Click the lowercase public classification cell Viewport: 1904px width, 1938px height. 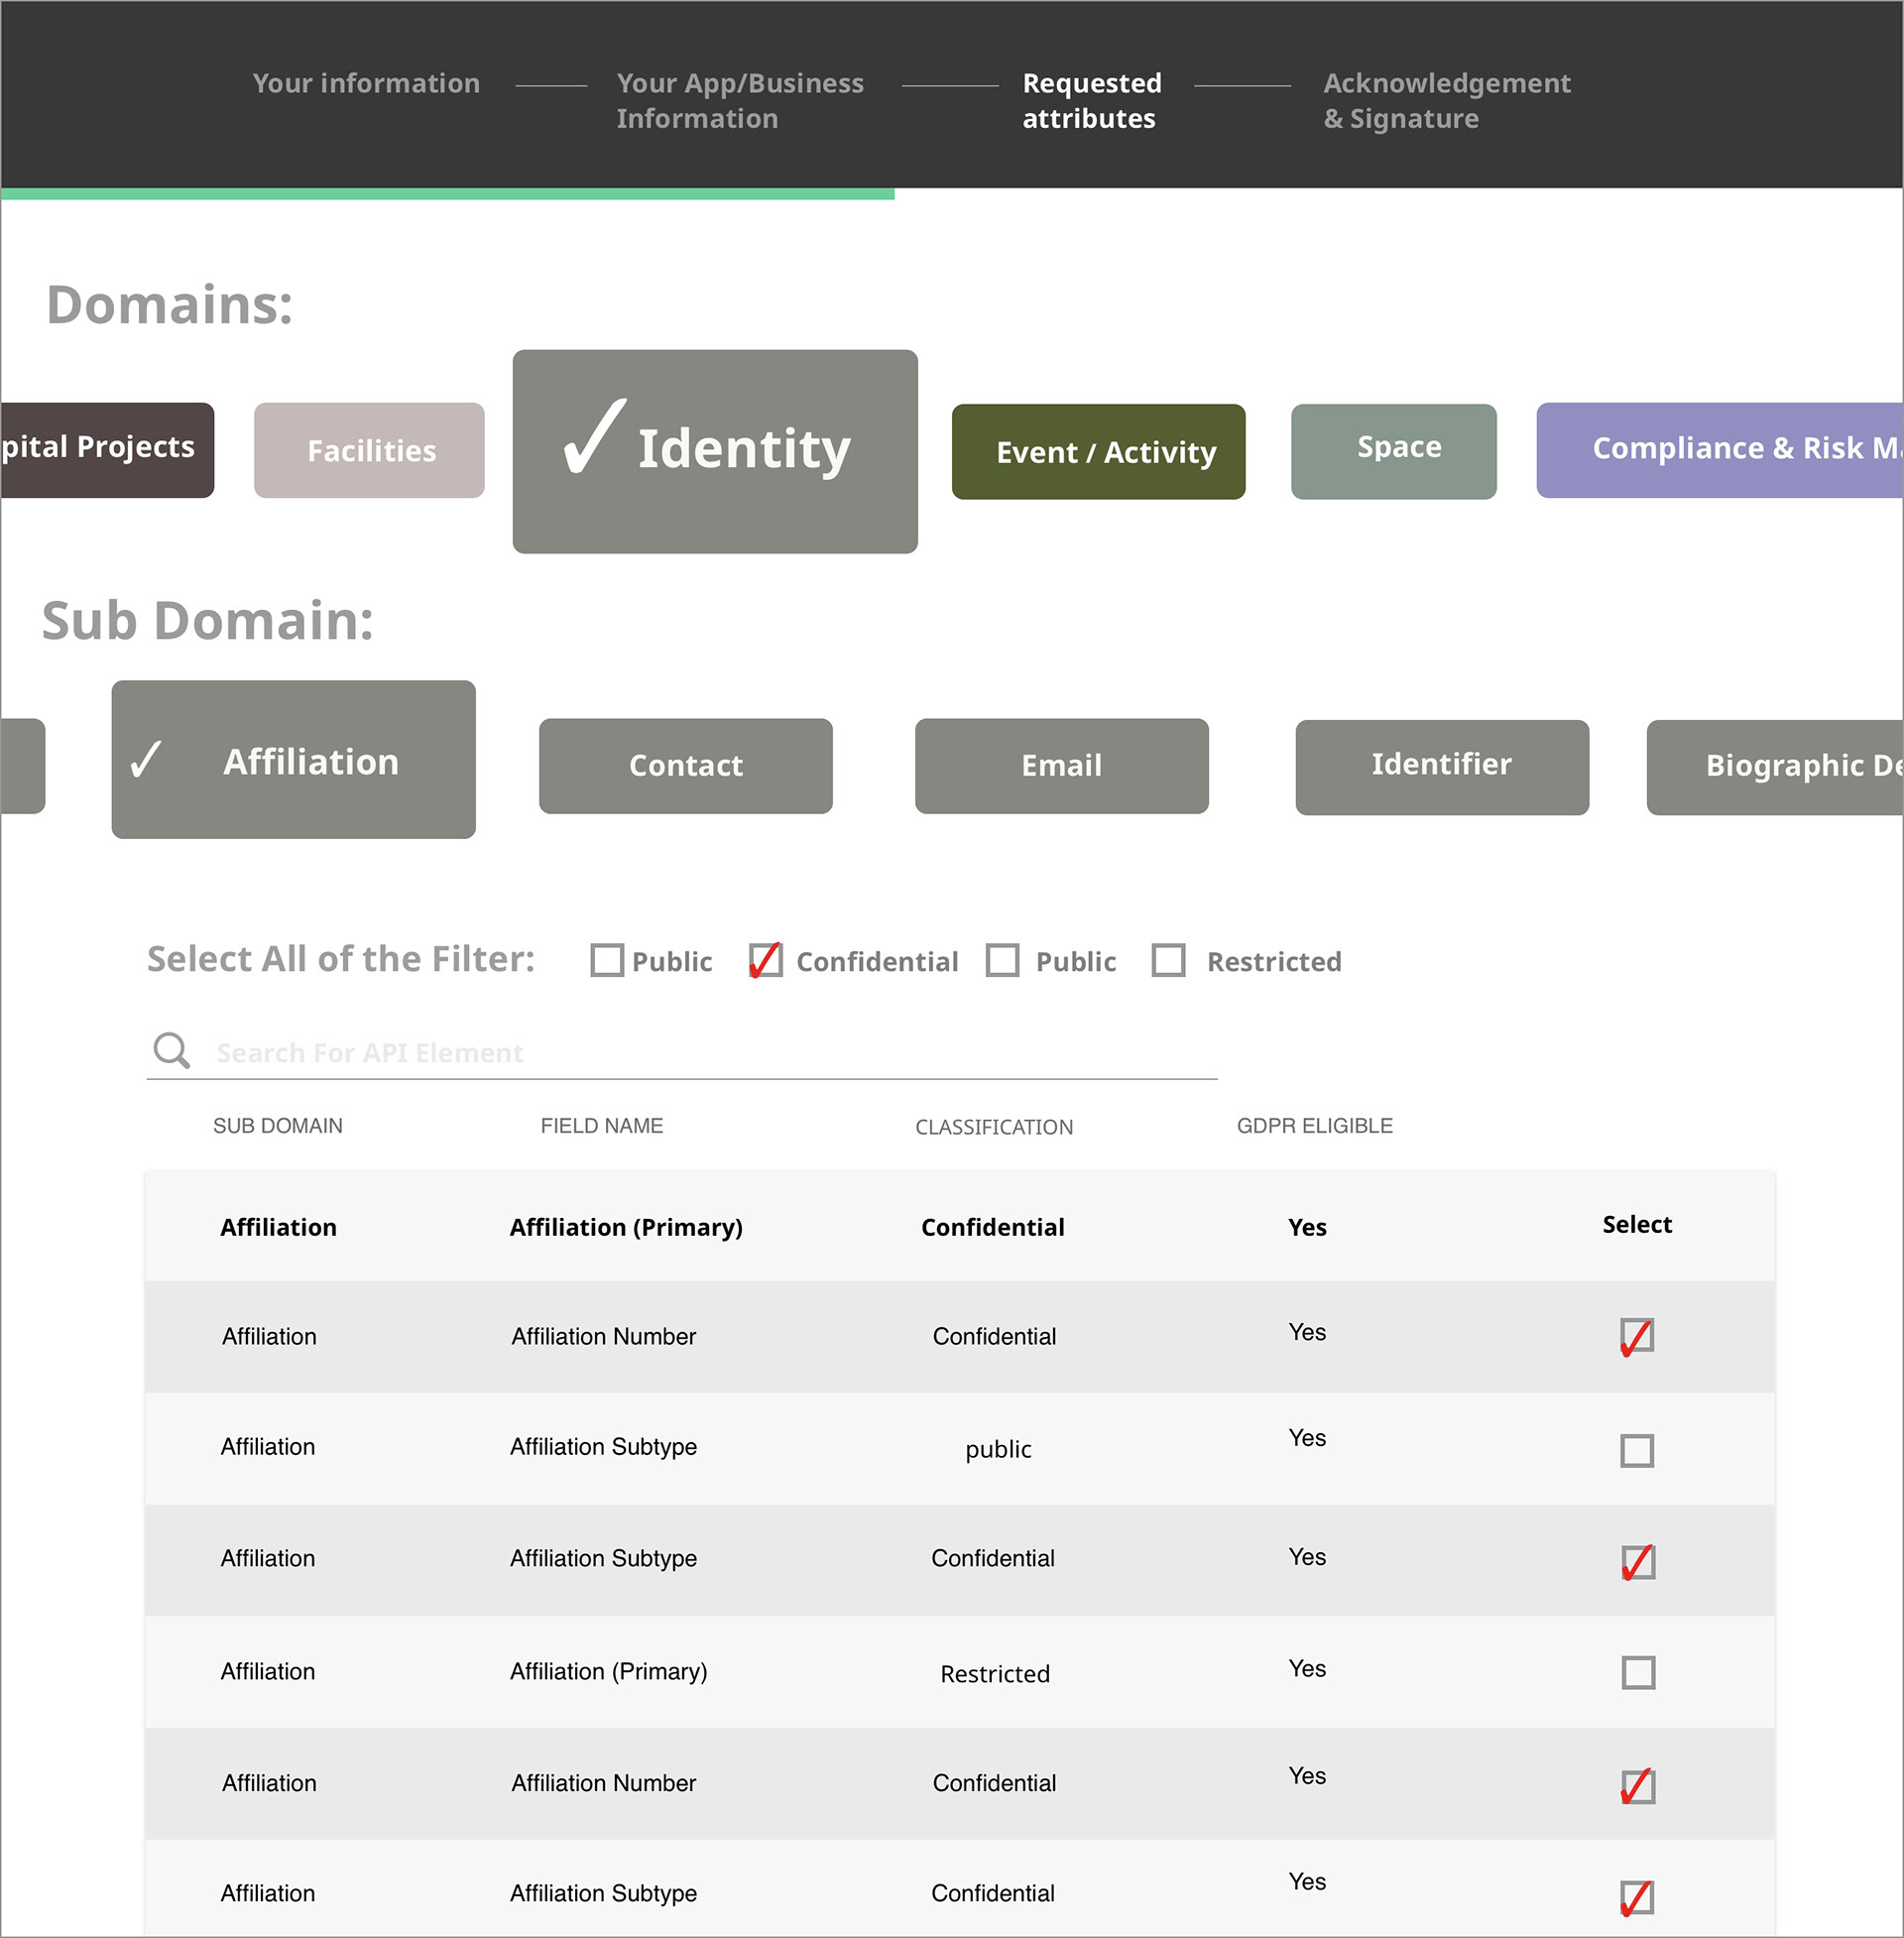click(998, 1449)
